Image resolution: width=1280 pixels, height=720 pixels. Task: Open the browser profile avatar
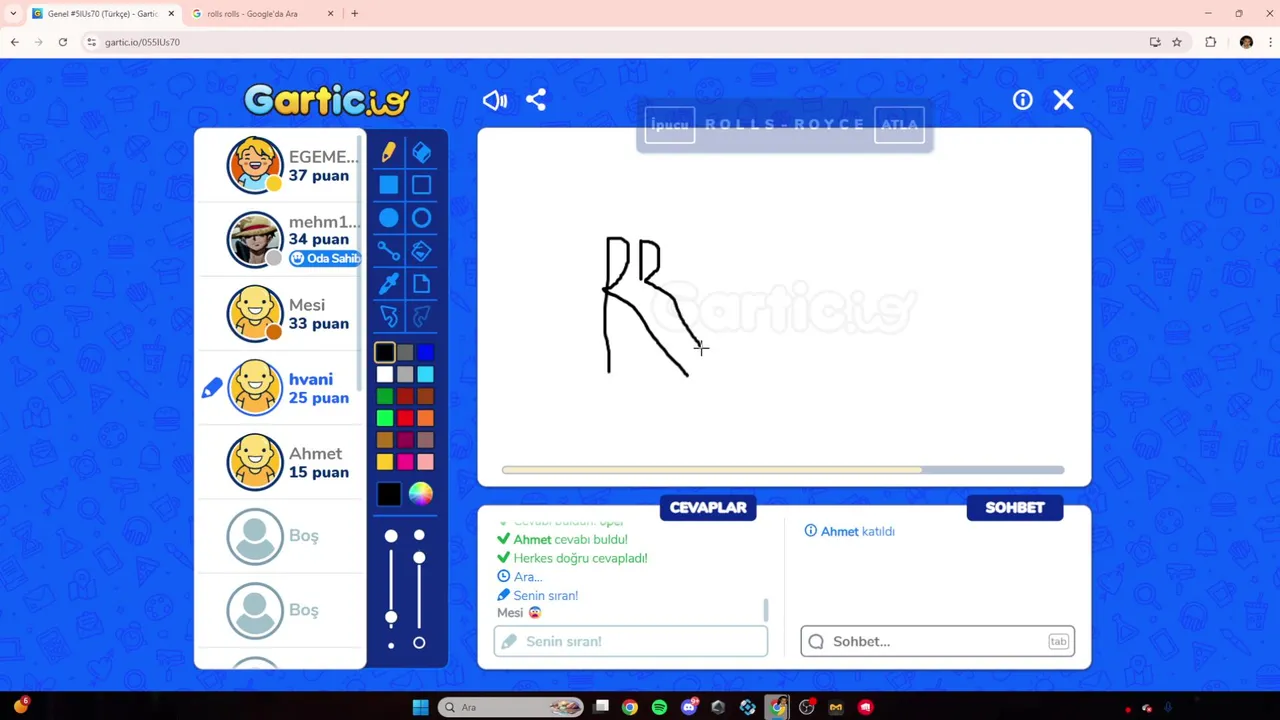point(1246,42)
